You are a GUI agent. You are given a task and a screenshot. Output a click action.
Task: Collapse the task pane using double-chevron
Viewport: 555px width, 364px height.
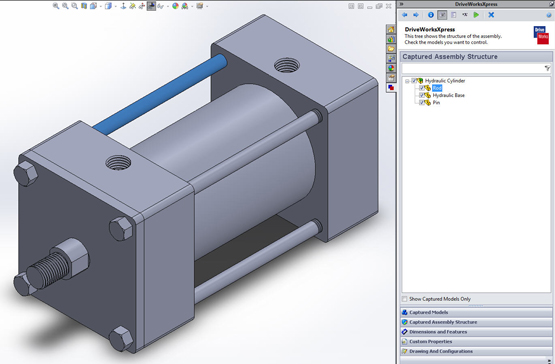402,4
